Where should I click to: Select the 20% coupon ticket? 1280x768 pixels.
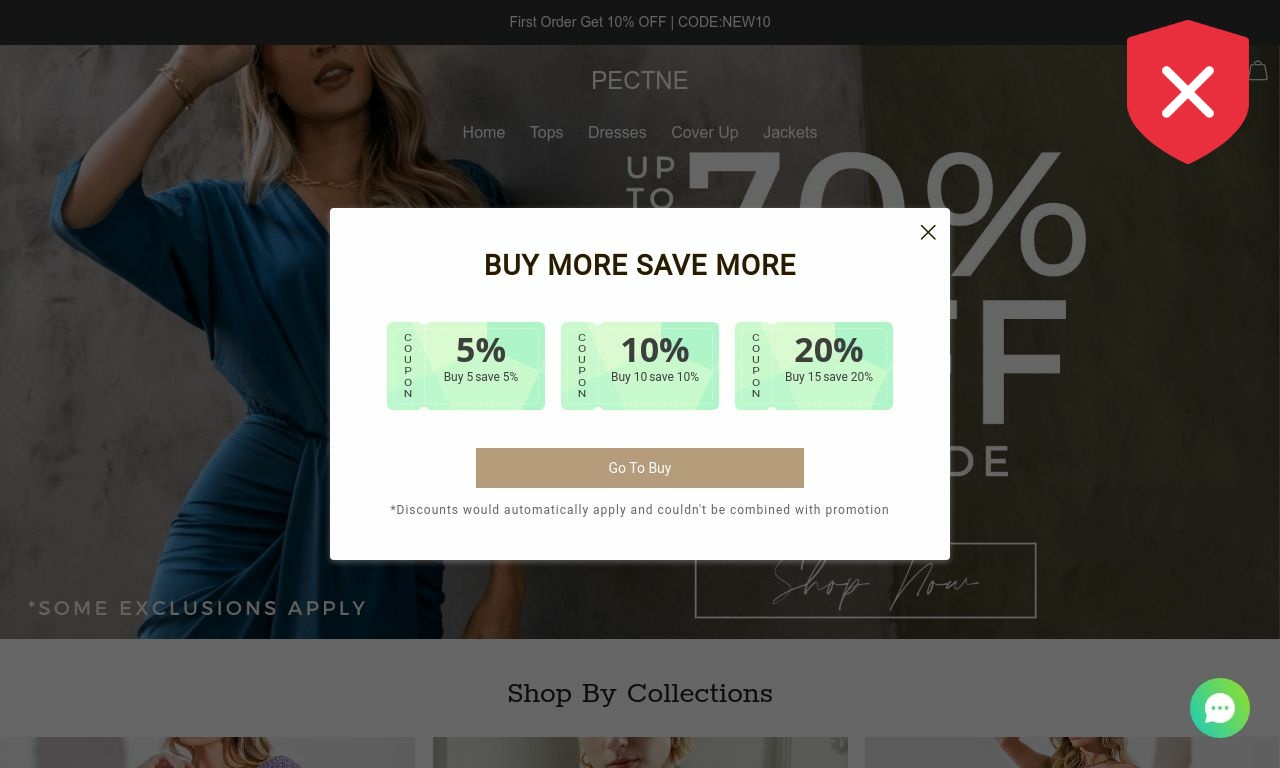814,366
